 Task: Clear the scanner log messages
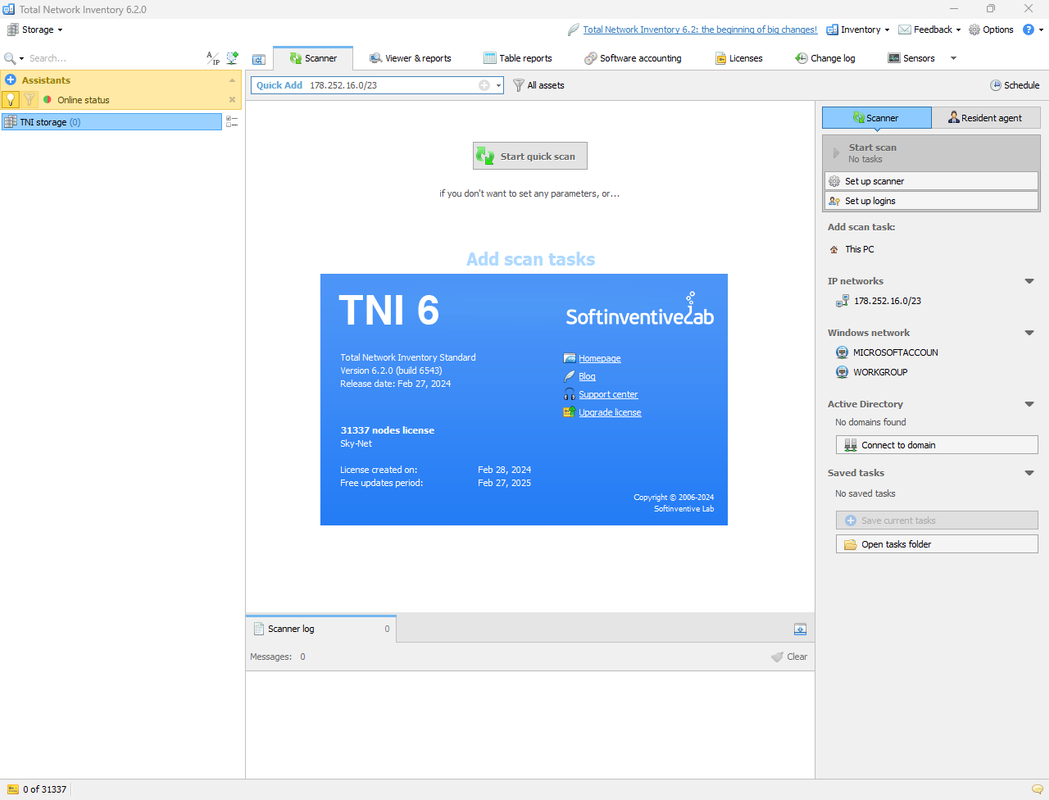click(789, 657)
